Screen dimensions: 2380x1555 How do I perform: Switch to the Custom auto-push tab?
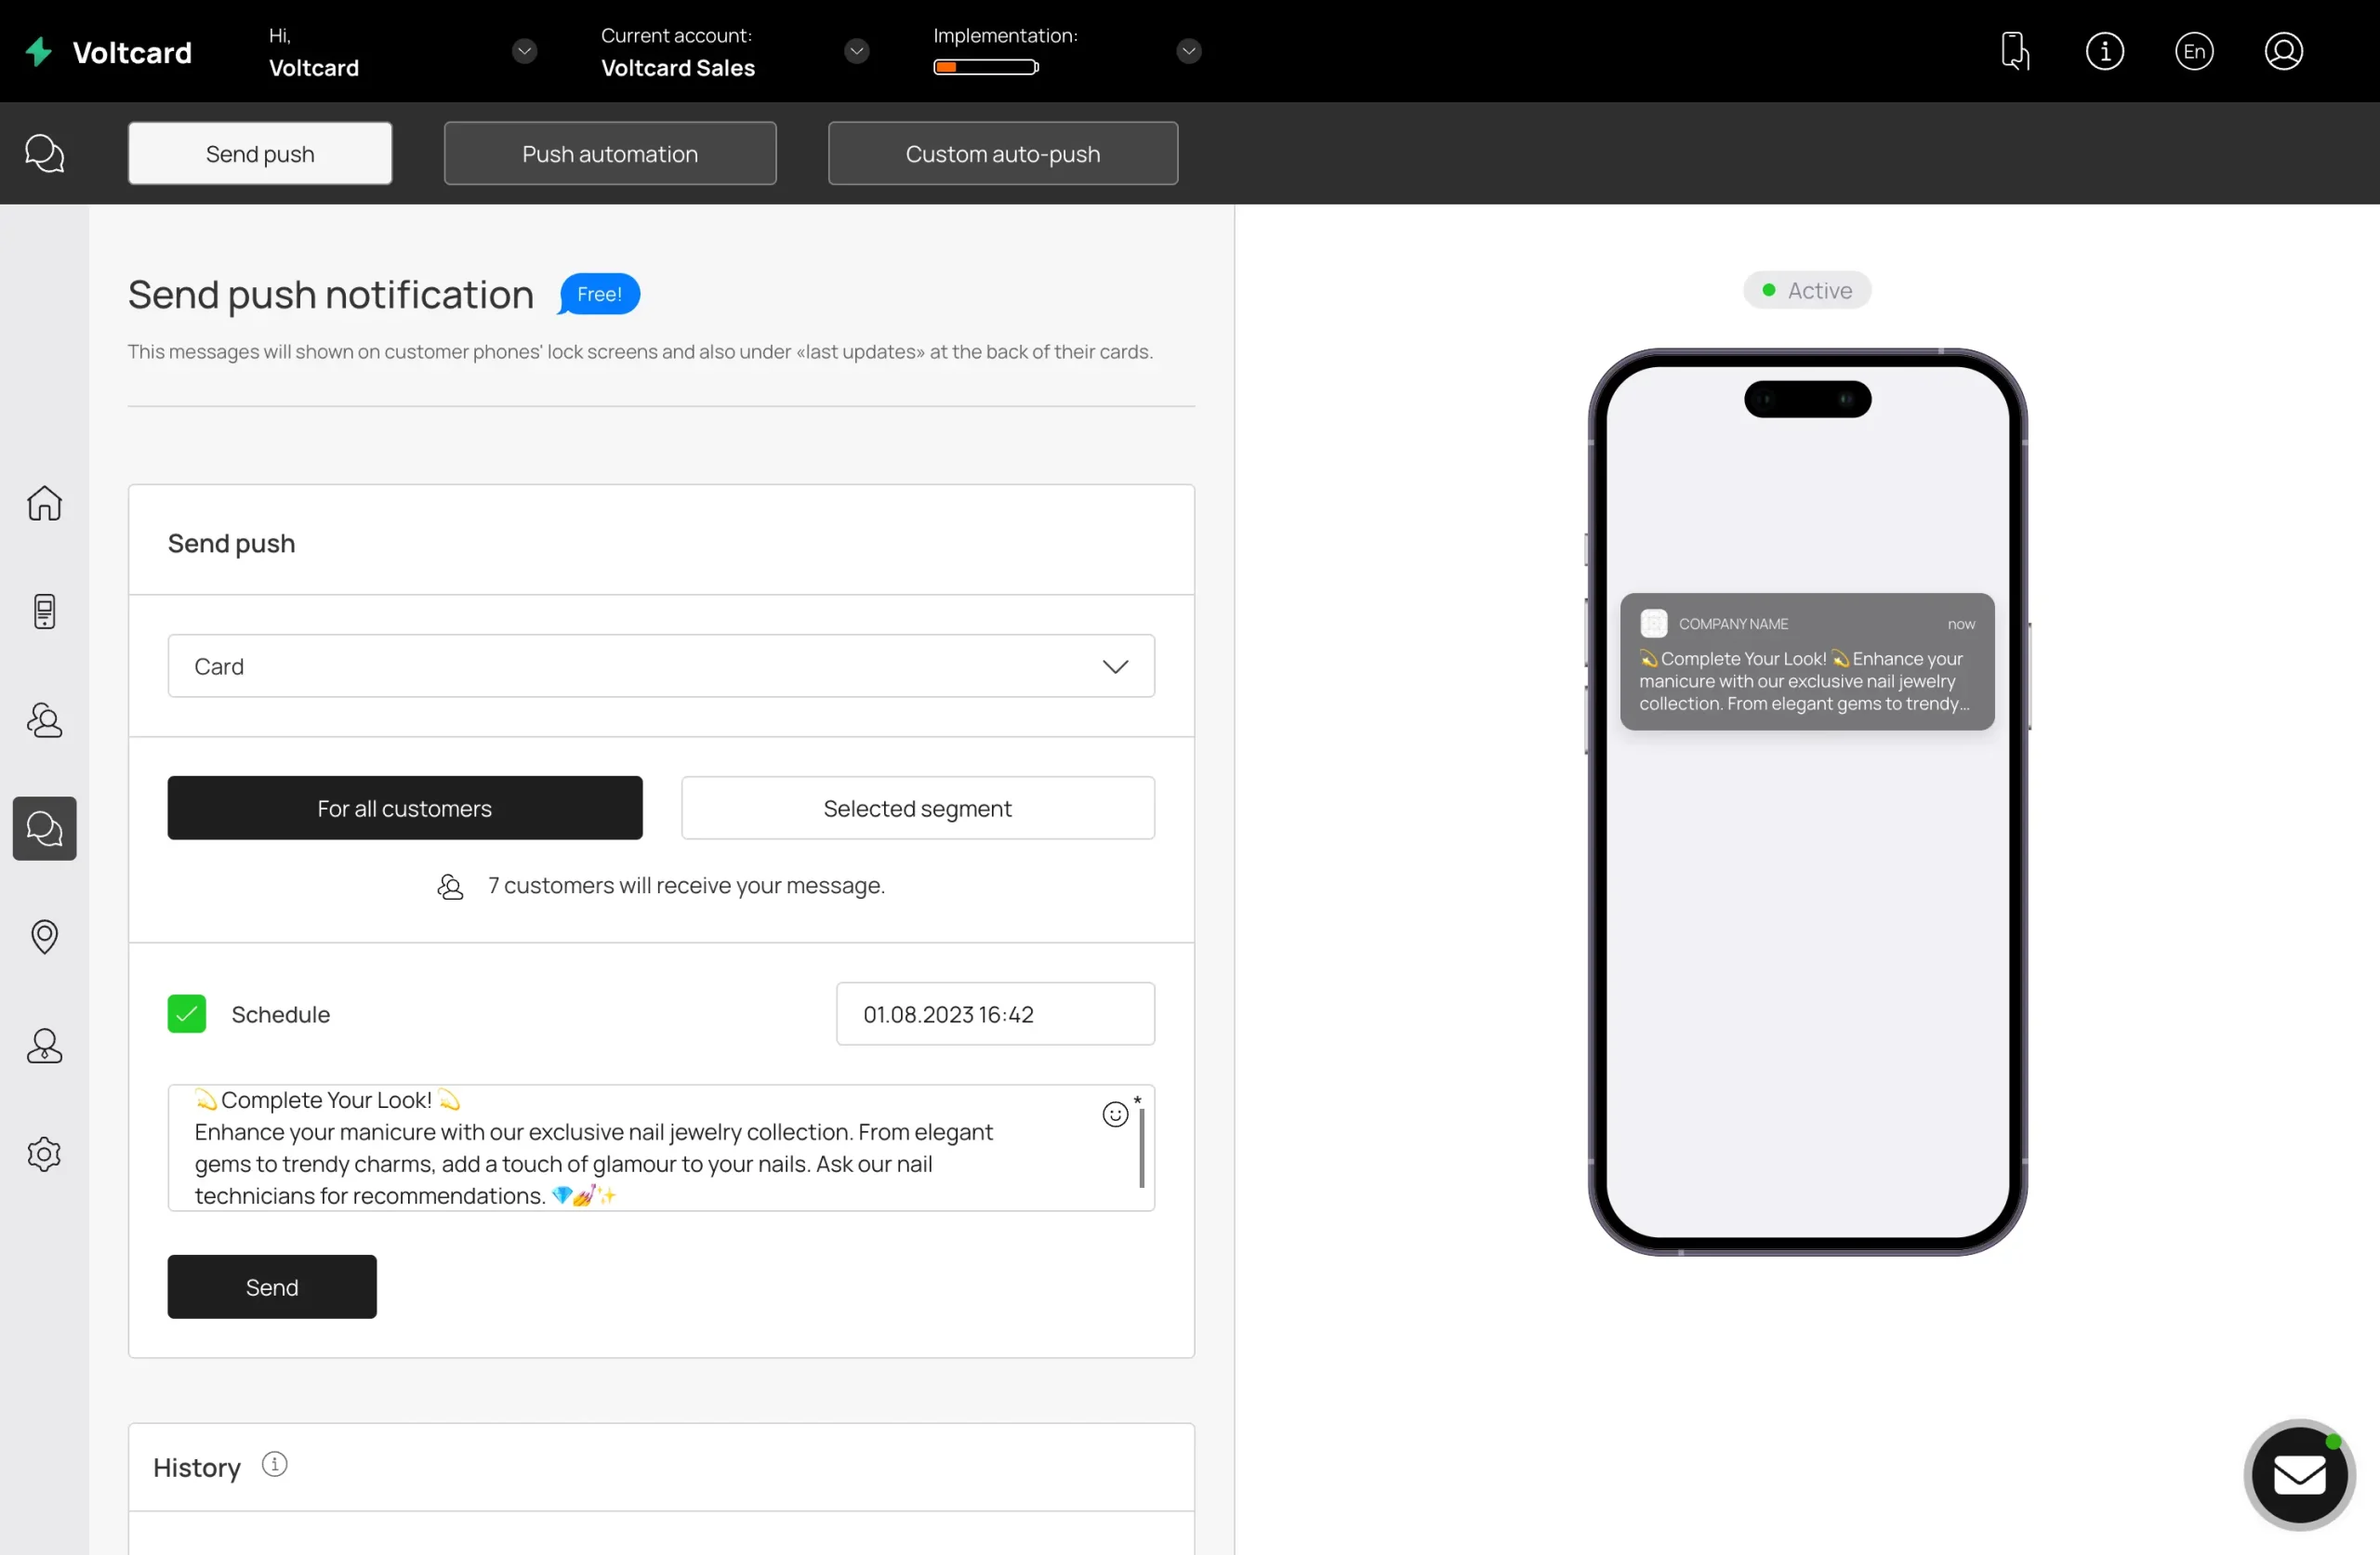coord(1002,154)
